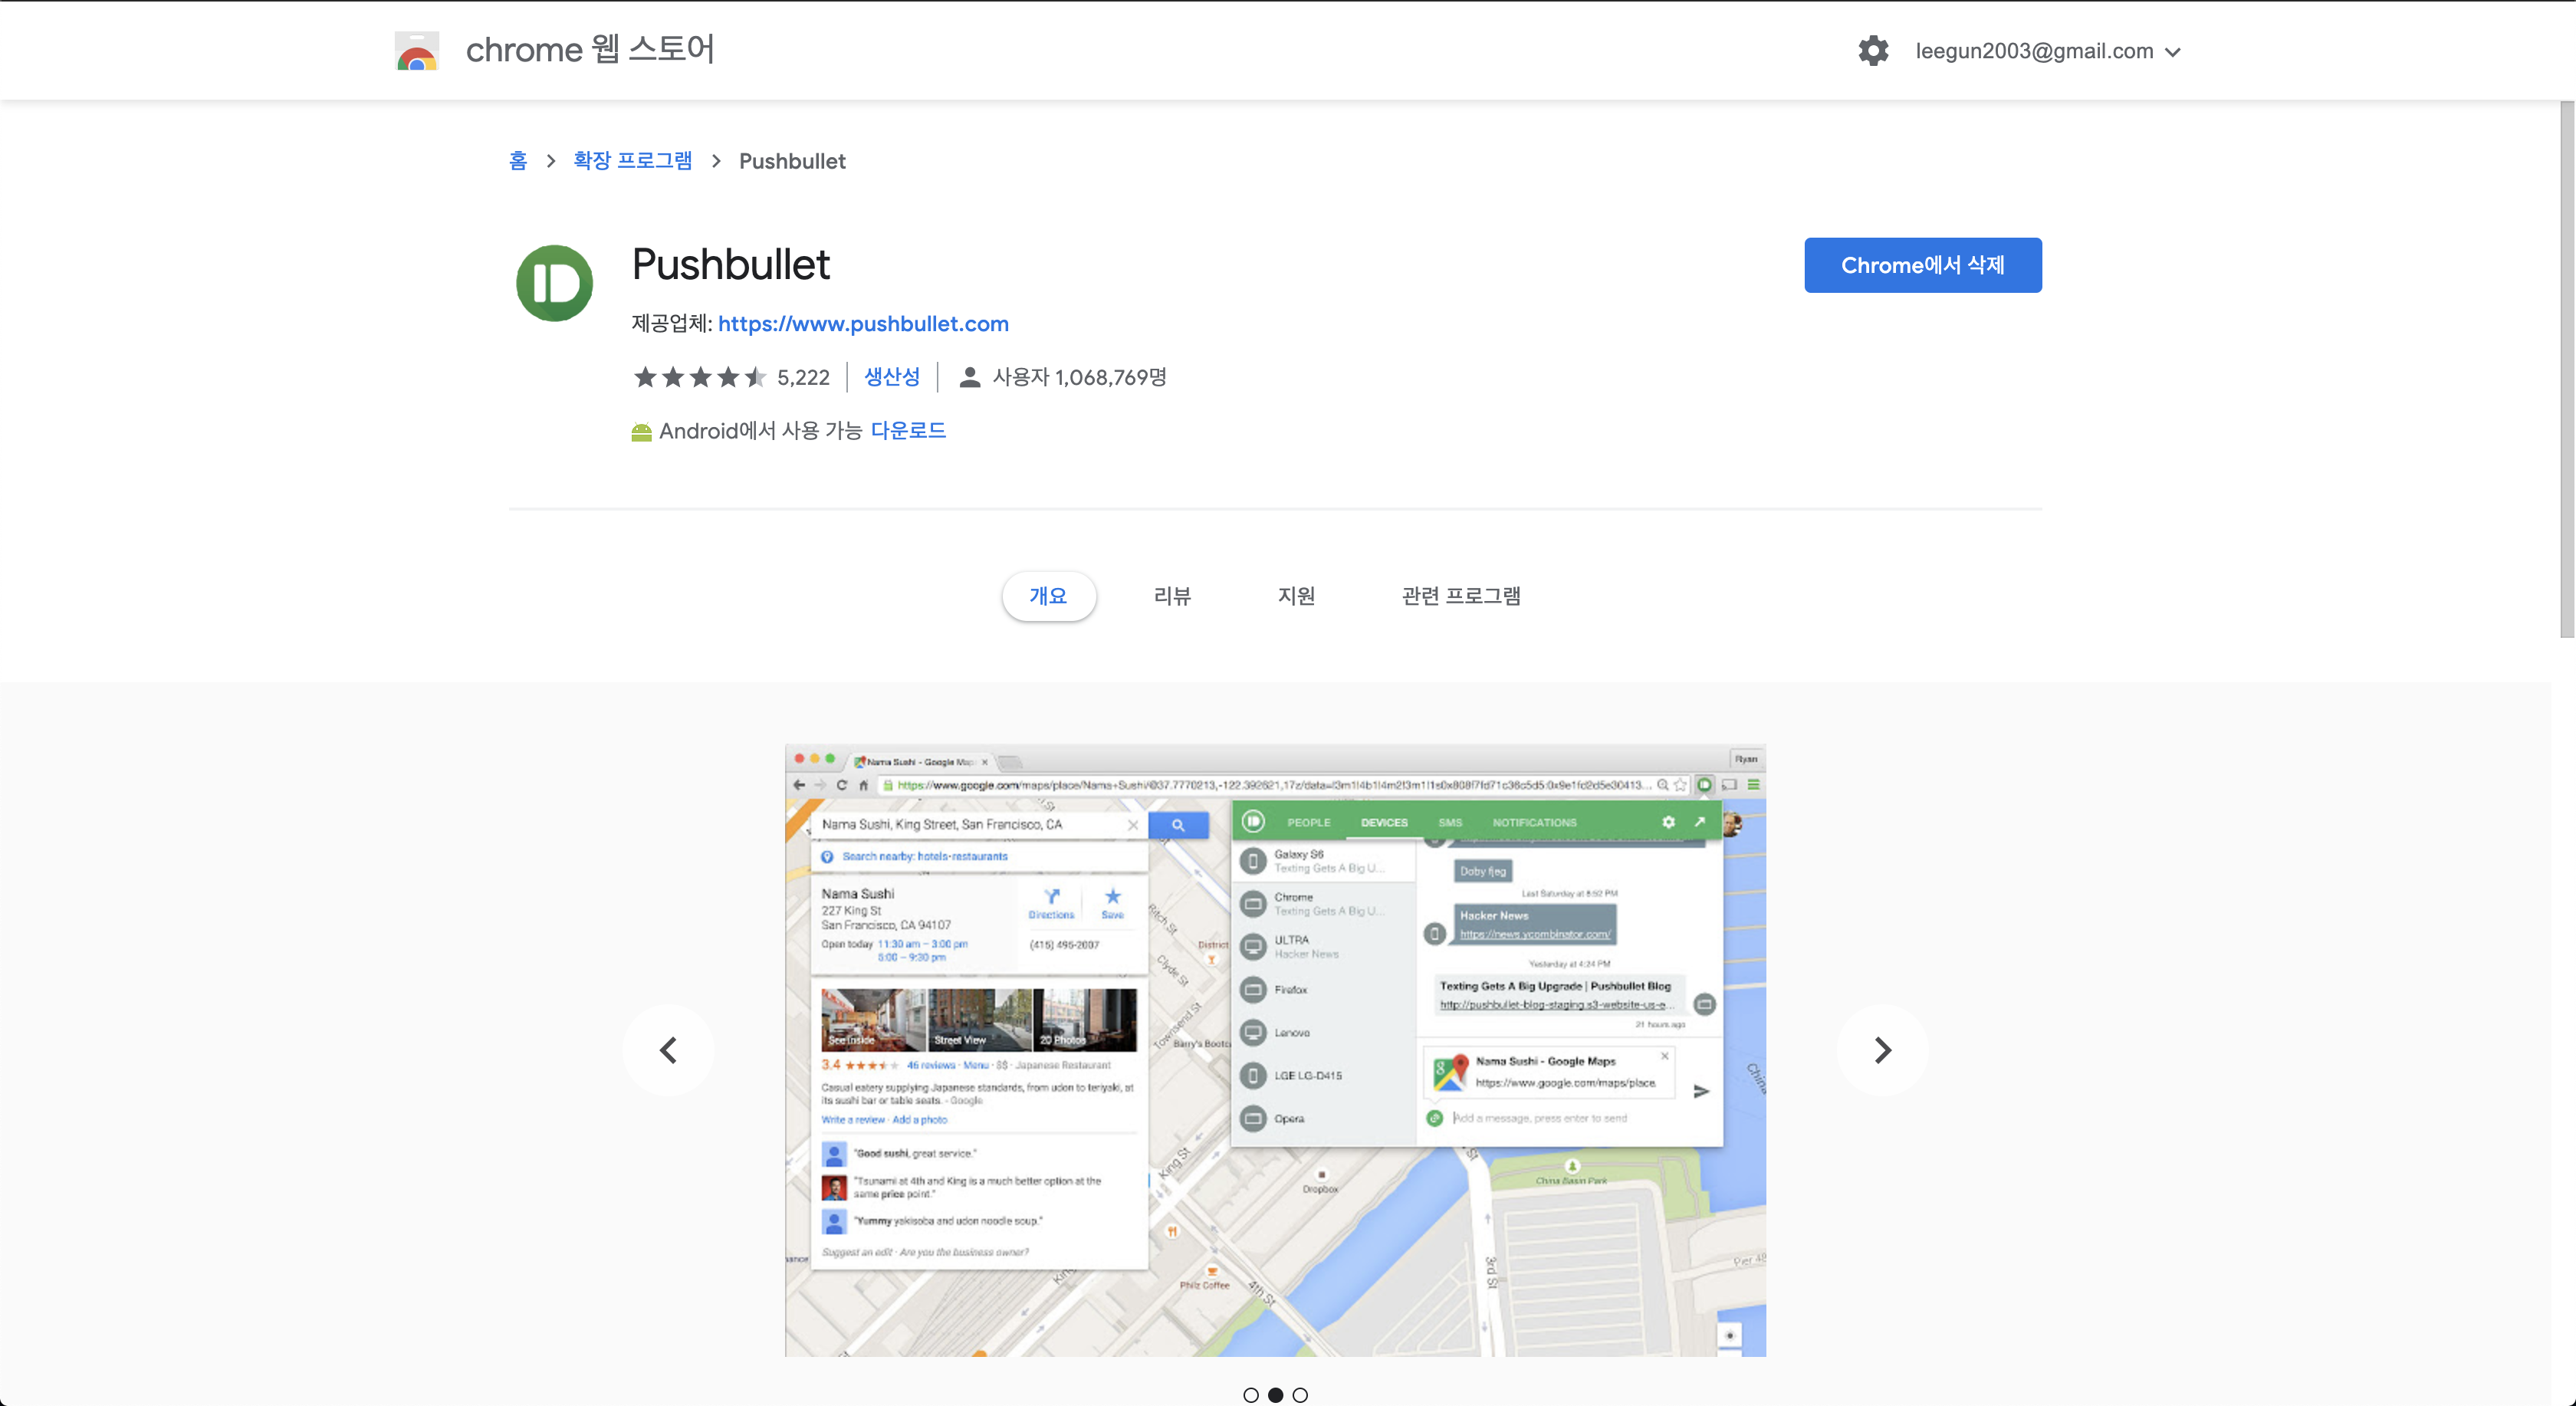The image size is (2576, 1406).
Task: Click the user count person icon
Action: click(969, 377)
